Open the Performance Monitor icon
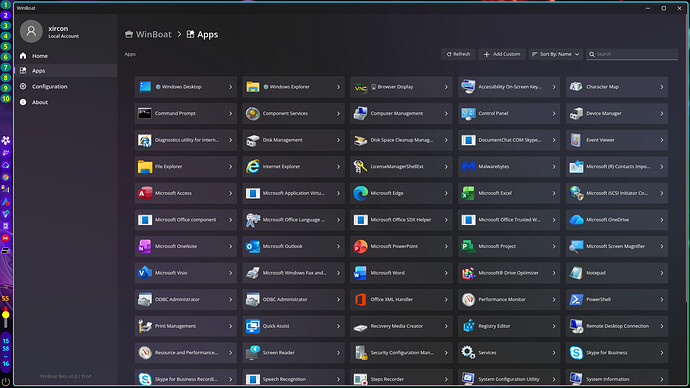 pos(468,299)
